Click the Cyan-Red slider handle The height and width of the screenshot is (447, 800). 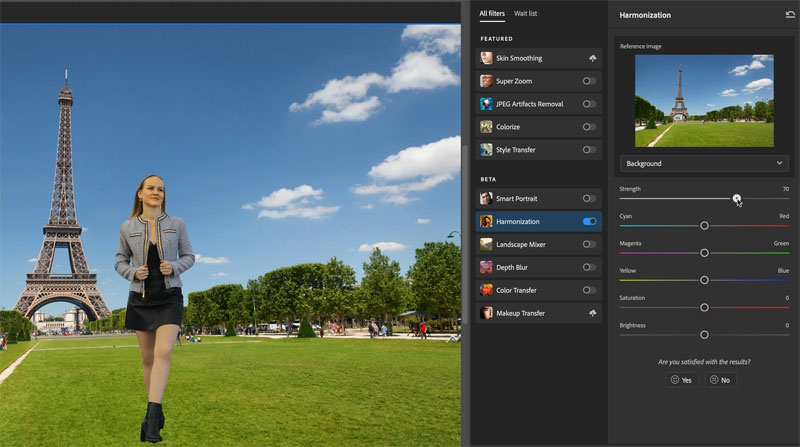(x=704, y=226)
